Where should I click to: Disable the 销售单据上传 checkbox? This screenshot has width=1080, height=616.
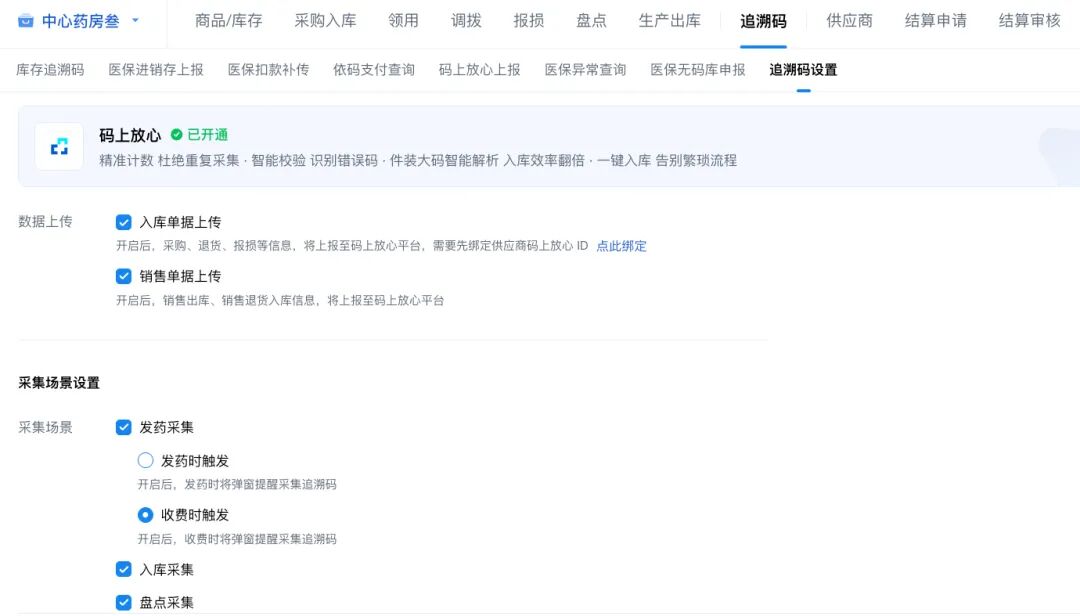click(124, 276)
